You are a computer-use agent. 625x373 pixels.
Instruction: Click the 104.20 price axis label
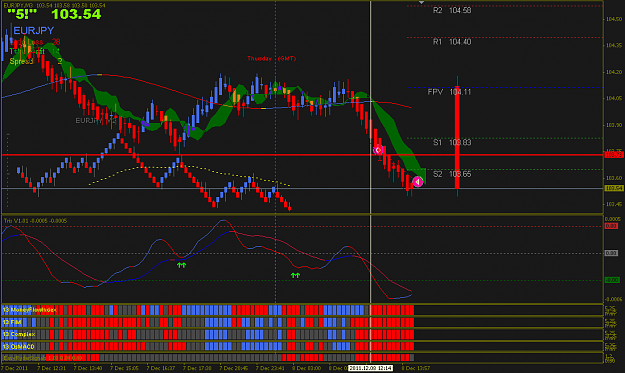click(x=614, y=72)
